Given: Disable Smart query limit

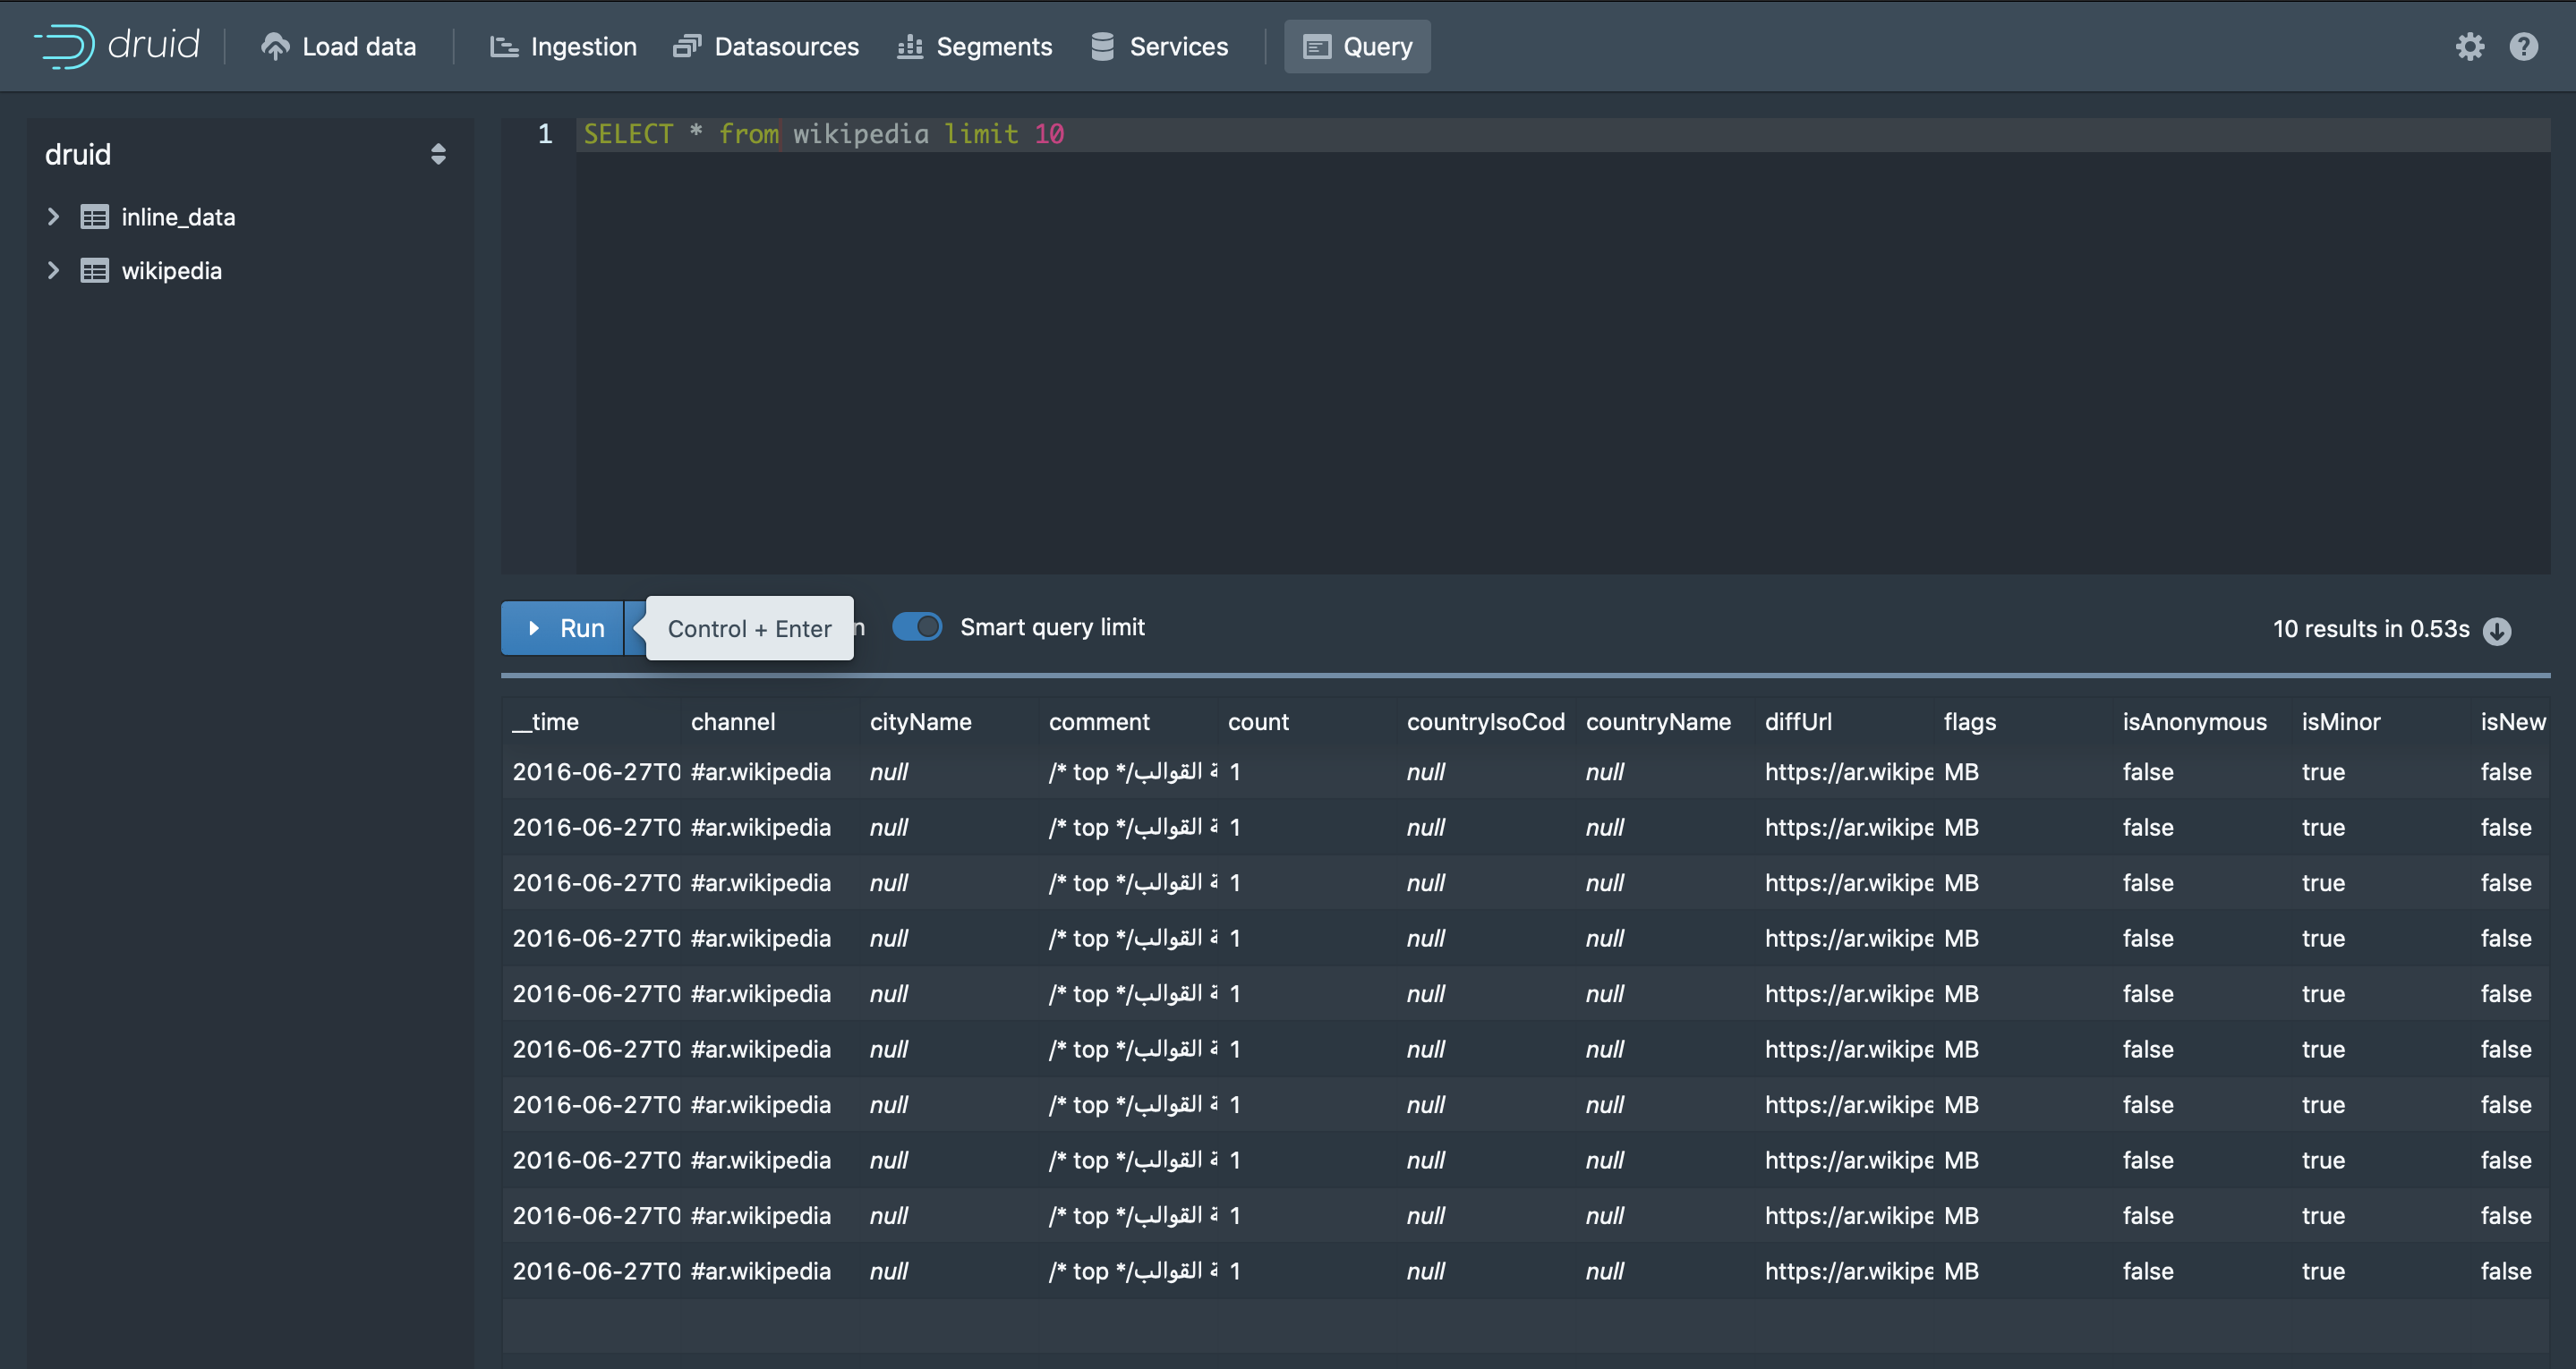Looking at the screenshot, I should [x=917, y=626].
